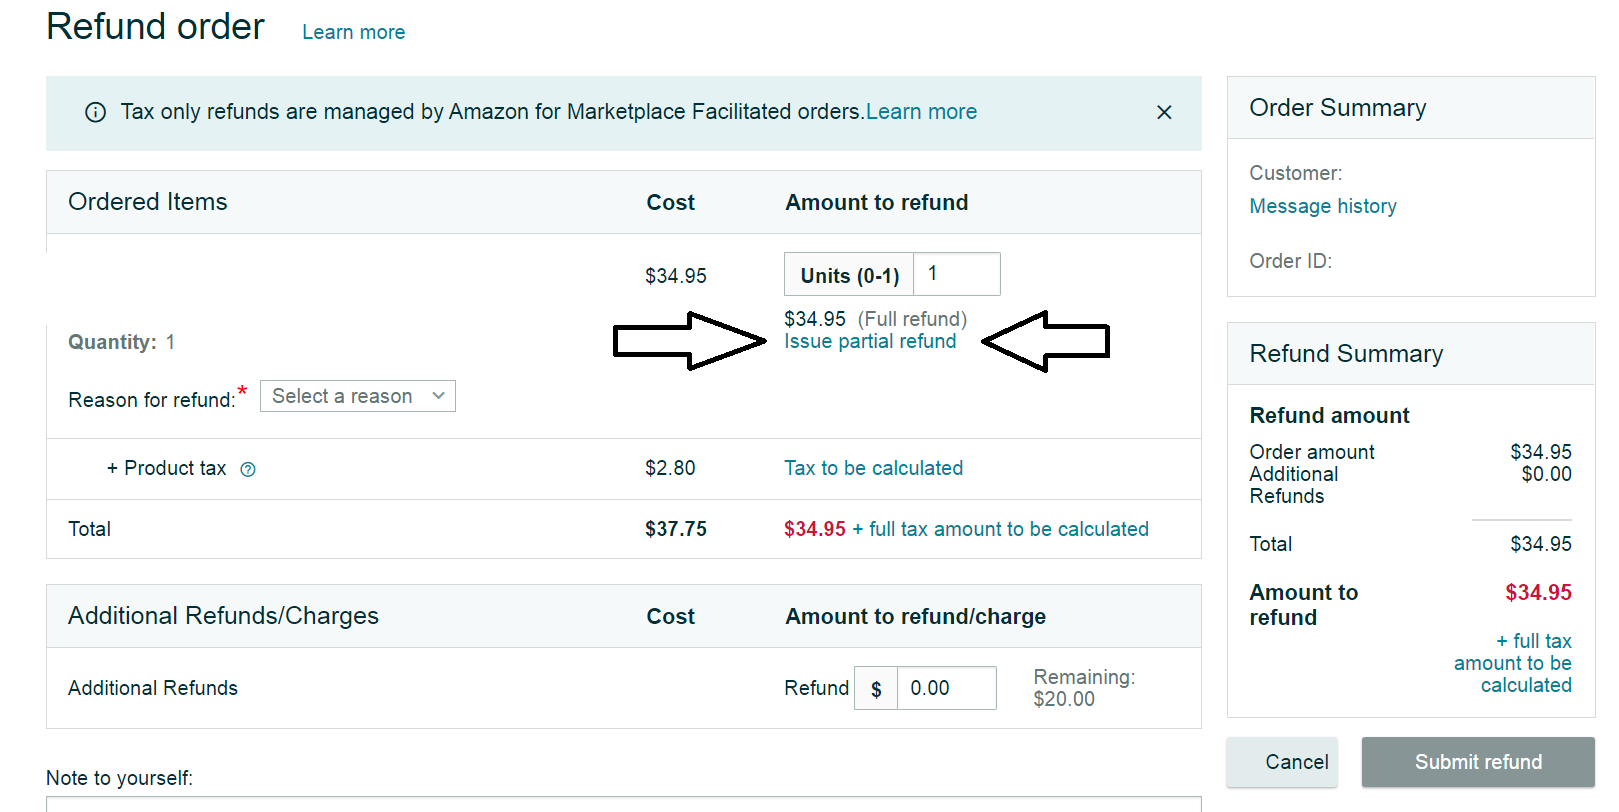
Task: Open the Select a reason dropdown
Action: (x=357, y=396)
